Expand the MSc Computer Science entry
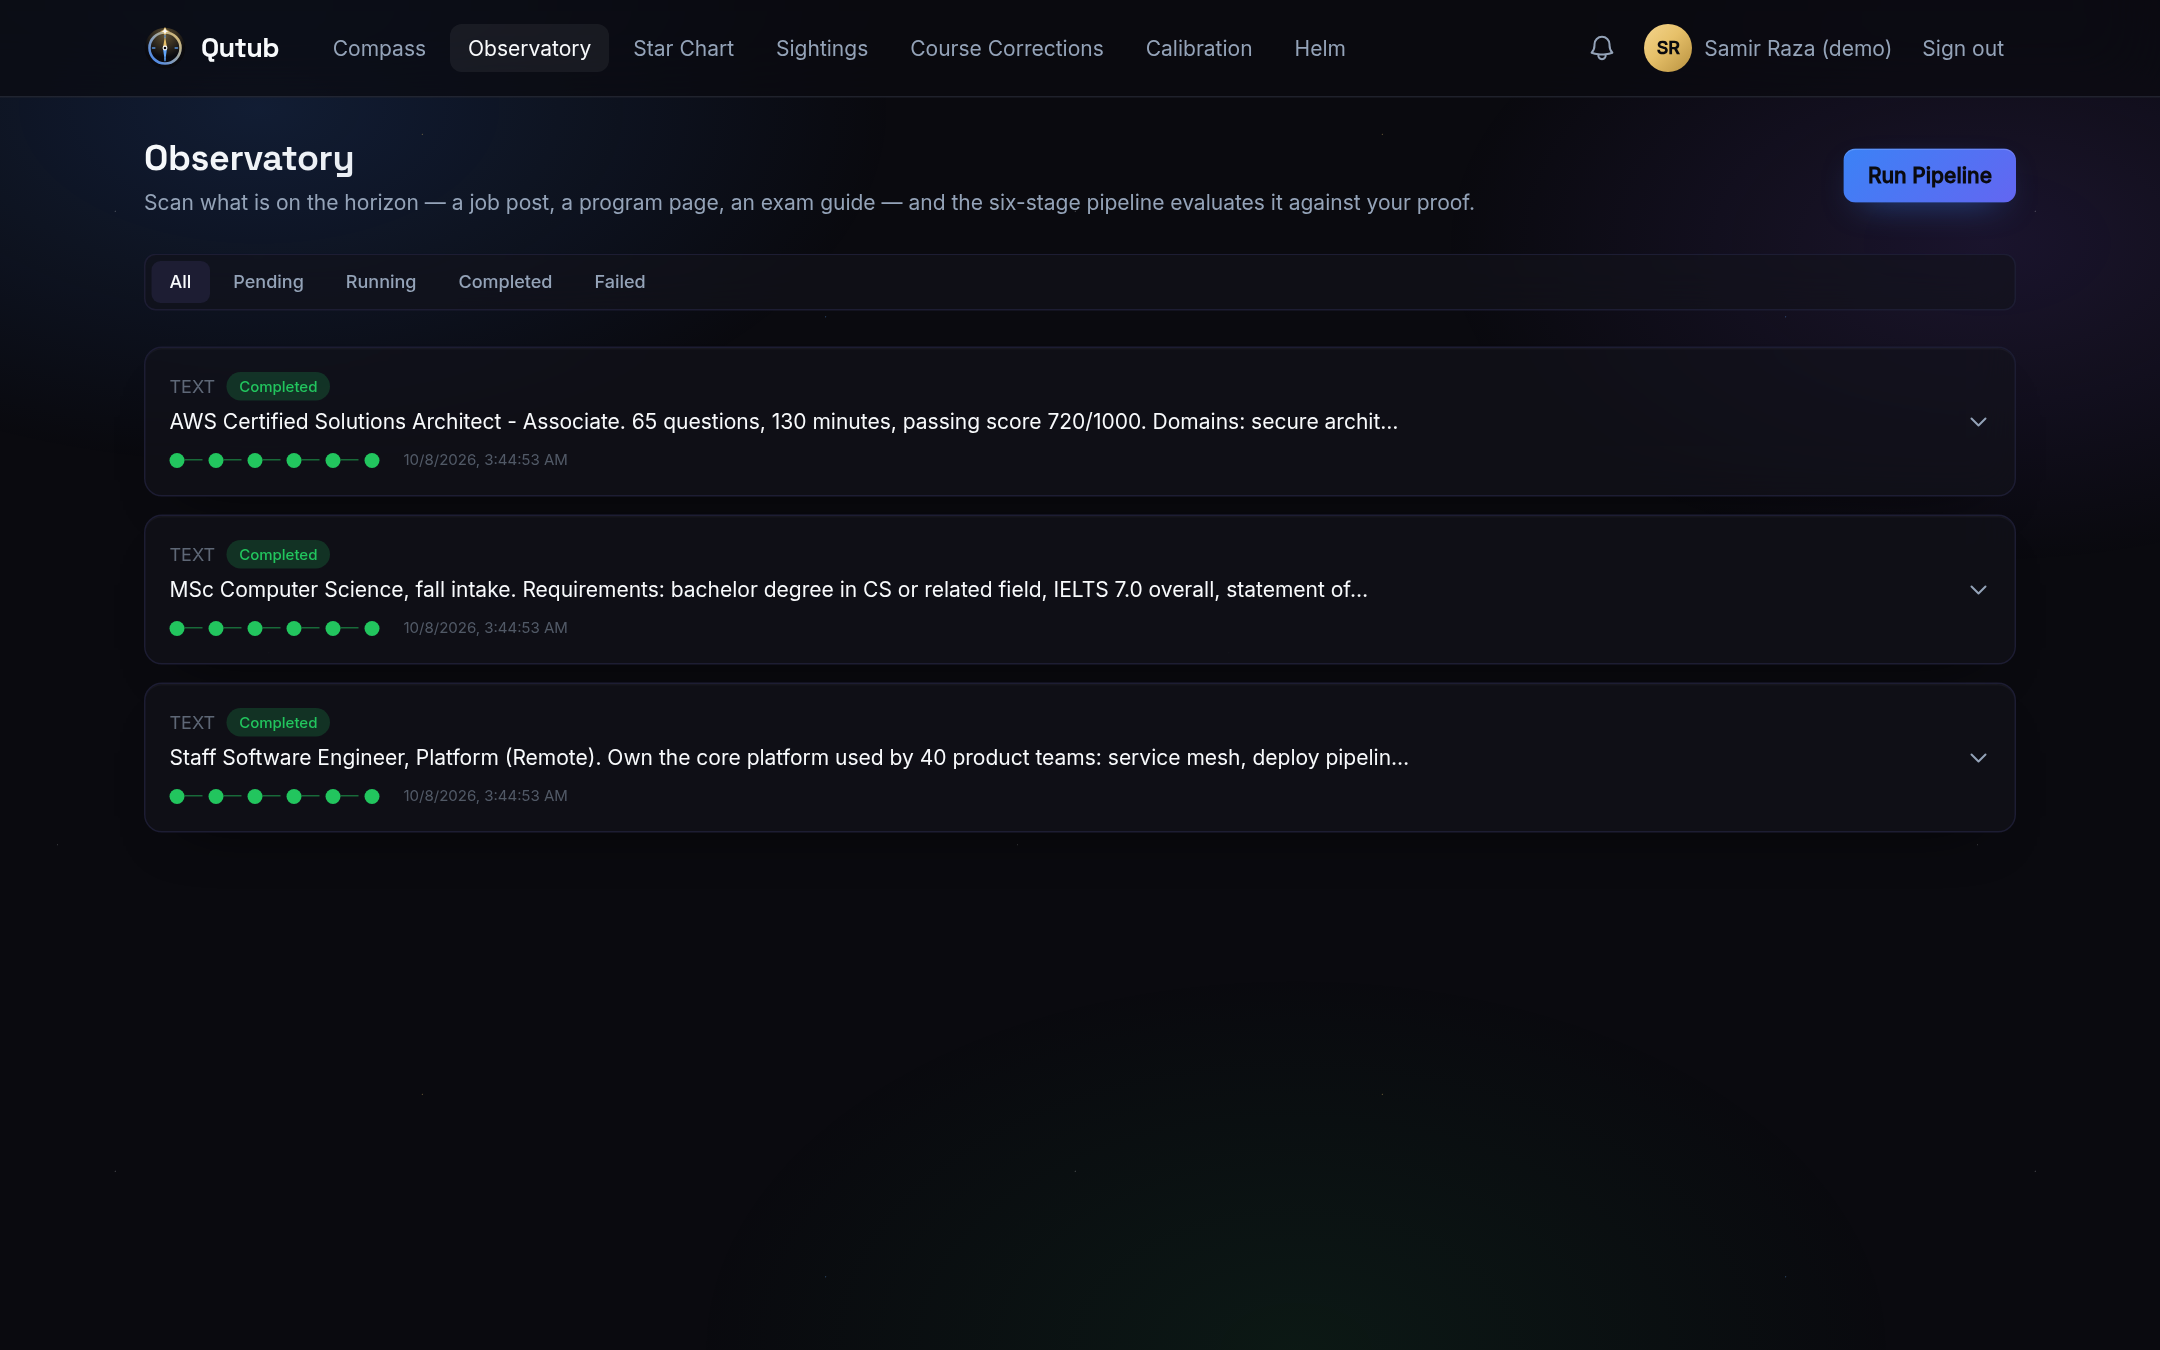This screenshot has width=2160, height=1350. [x=1978, y=590]
